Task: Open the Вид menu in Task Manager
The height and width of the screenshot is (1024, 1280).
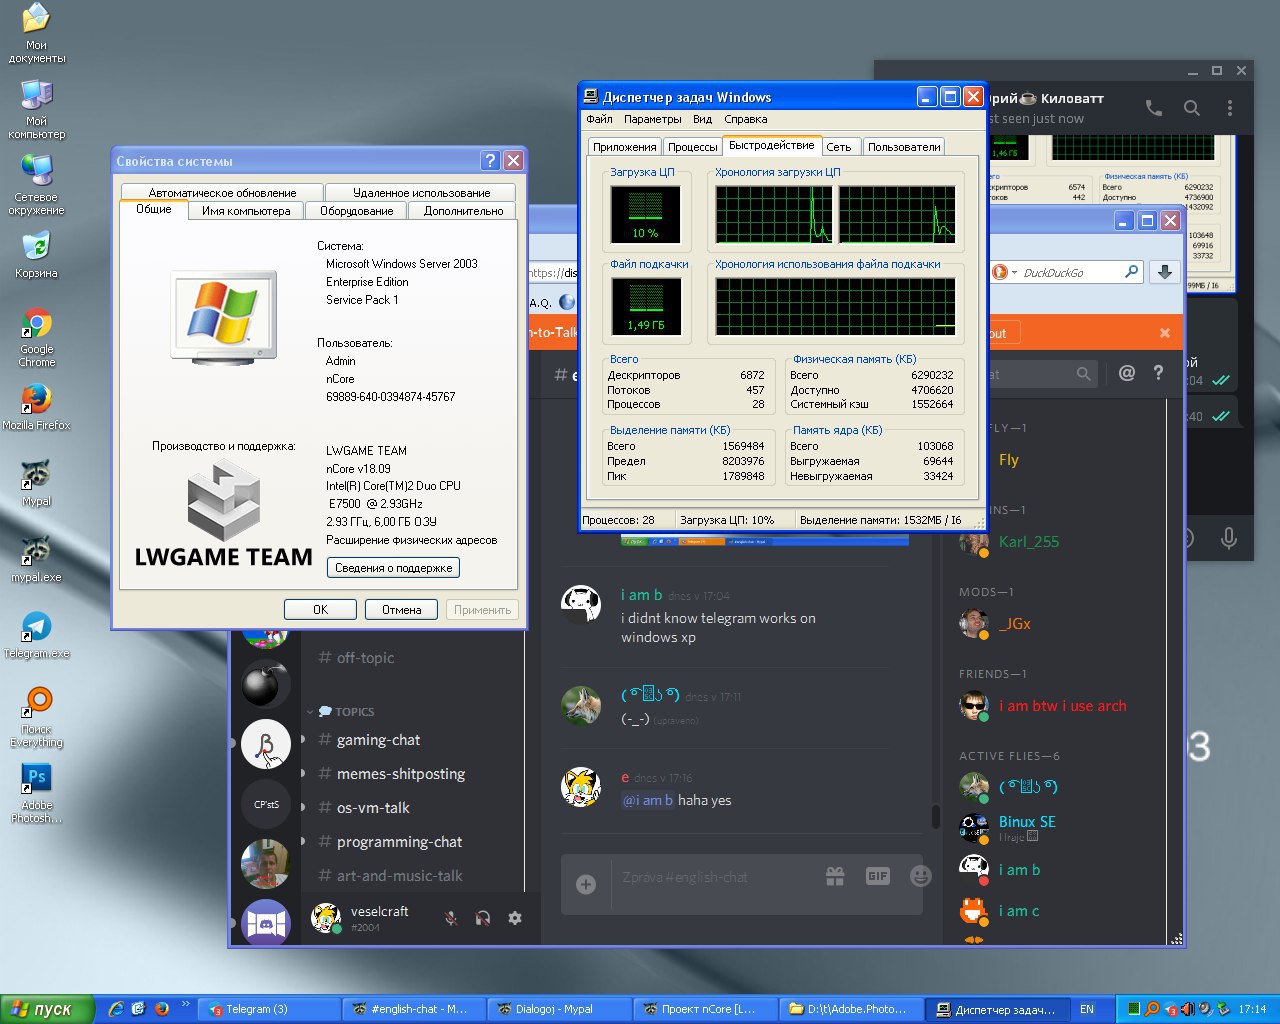Action: coord(703,119)
